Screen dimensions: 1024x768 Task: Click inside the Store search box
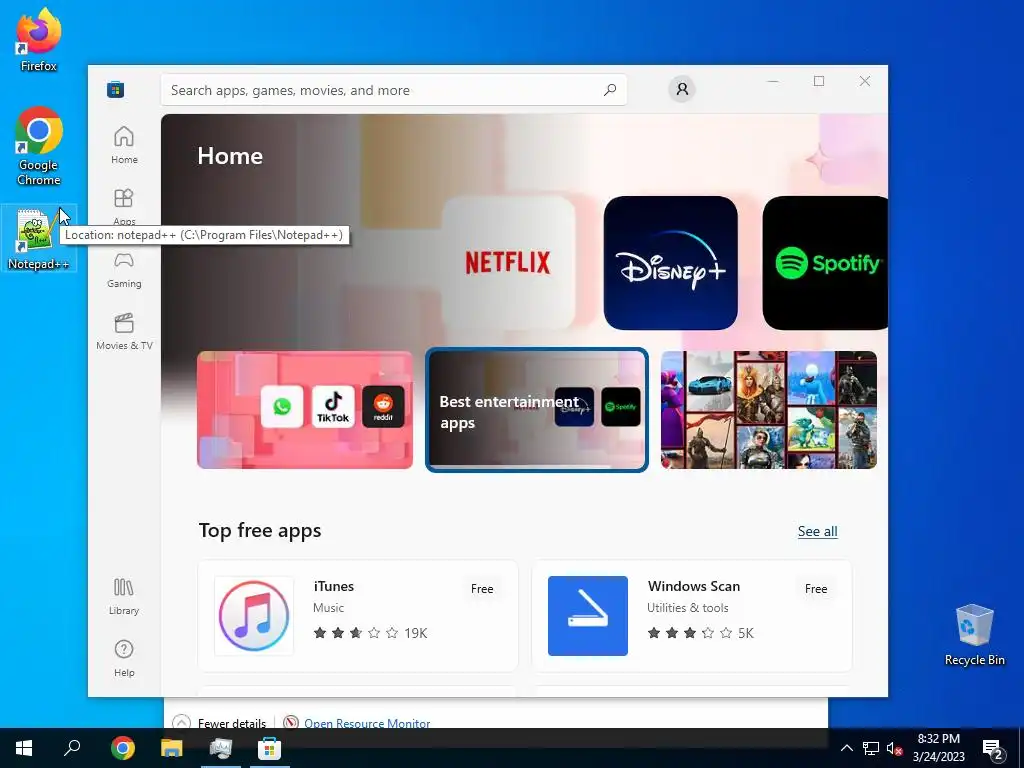393,89
